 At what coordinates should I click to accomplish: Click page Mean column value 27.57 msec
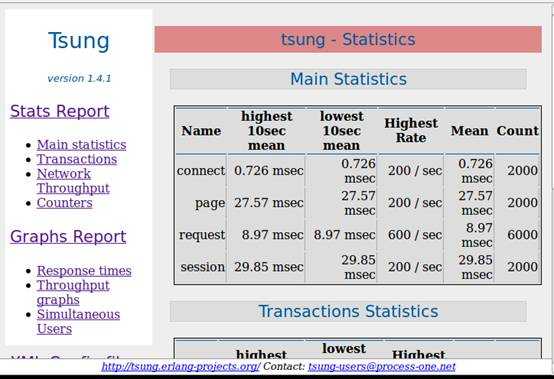476,203
